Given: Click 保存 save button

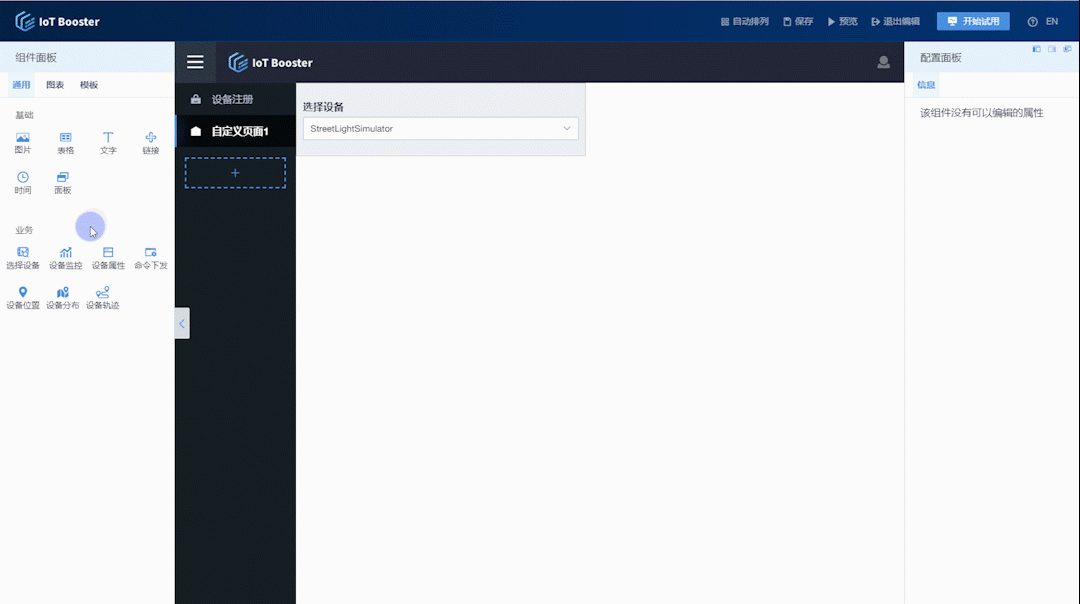Looking at the screenshot, I should (x=798, y=21).
